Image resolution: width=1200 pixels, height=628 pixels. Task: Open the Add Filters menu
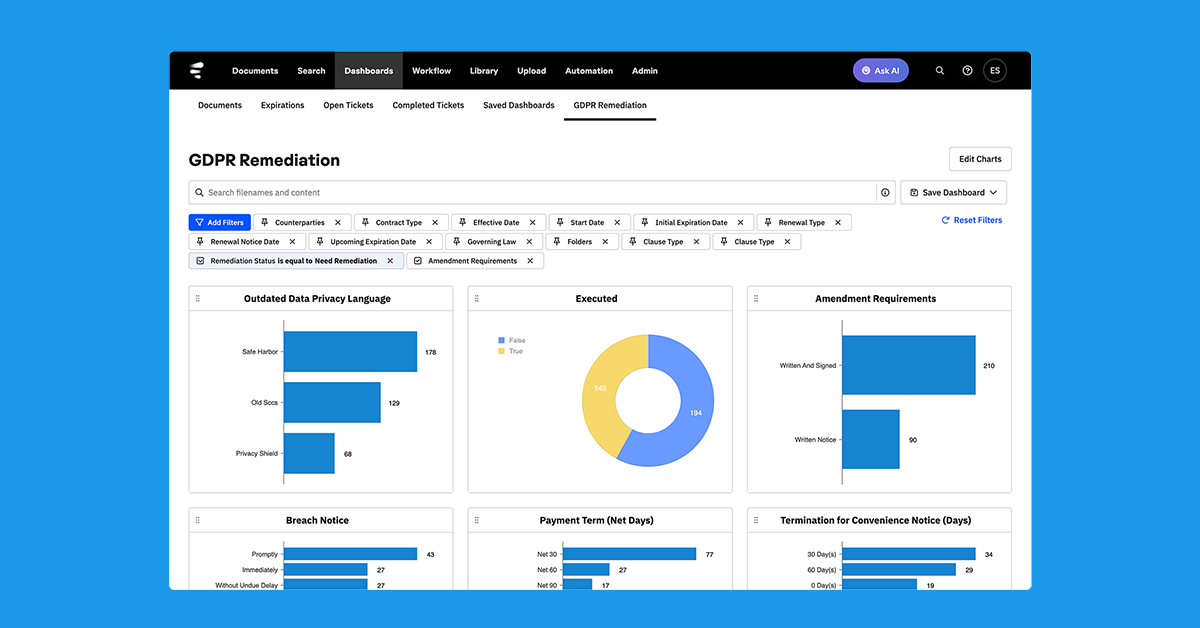pos(219,222)
